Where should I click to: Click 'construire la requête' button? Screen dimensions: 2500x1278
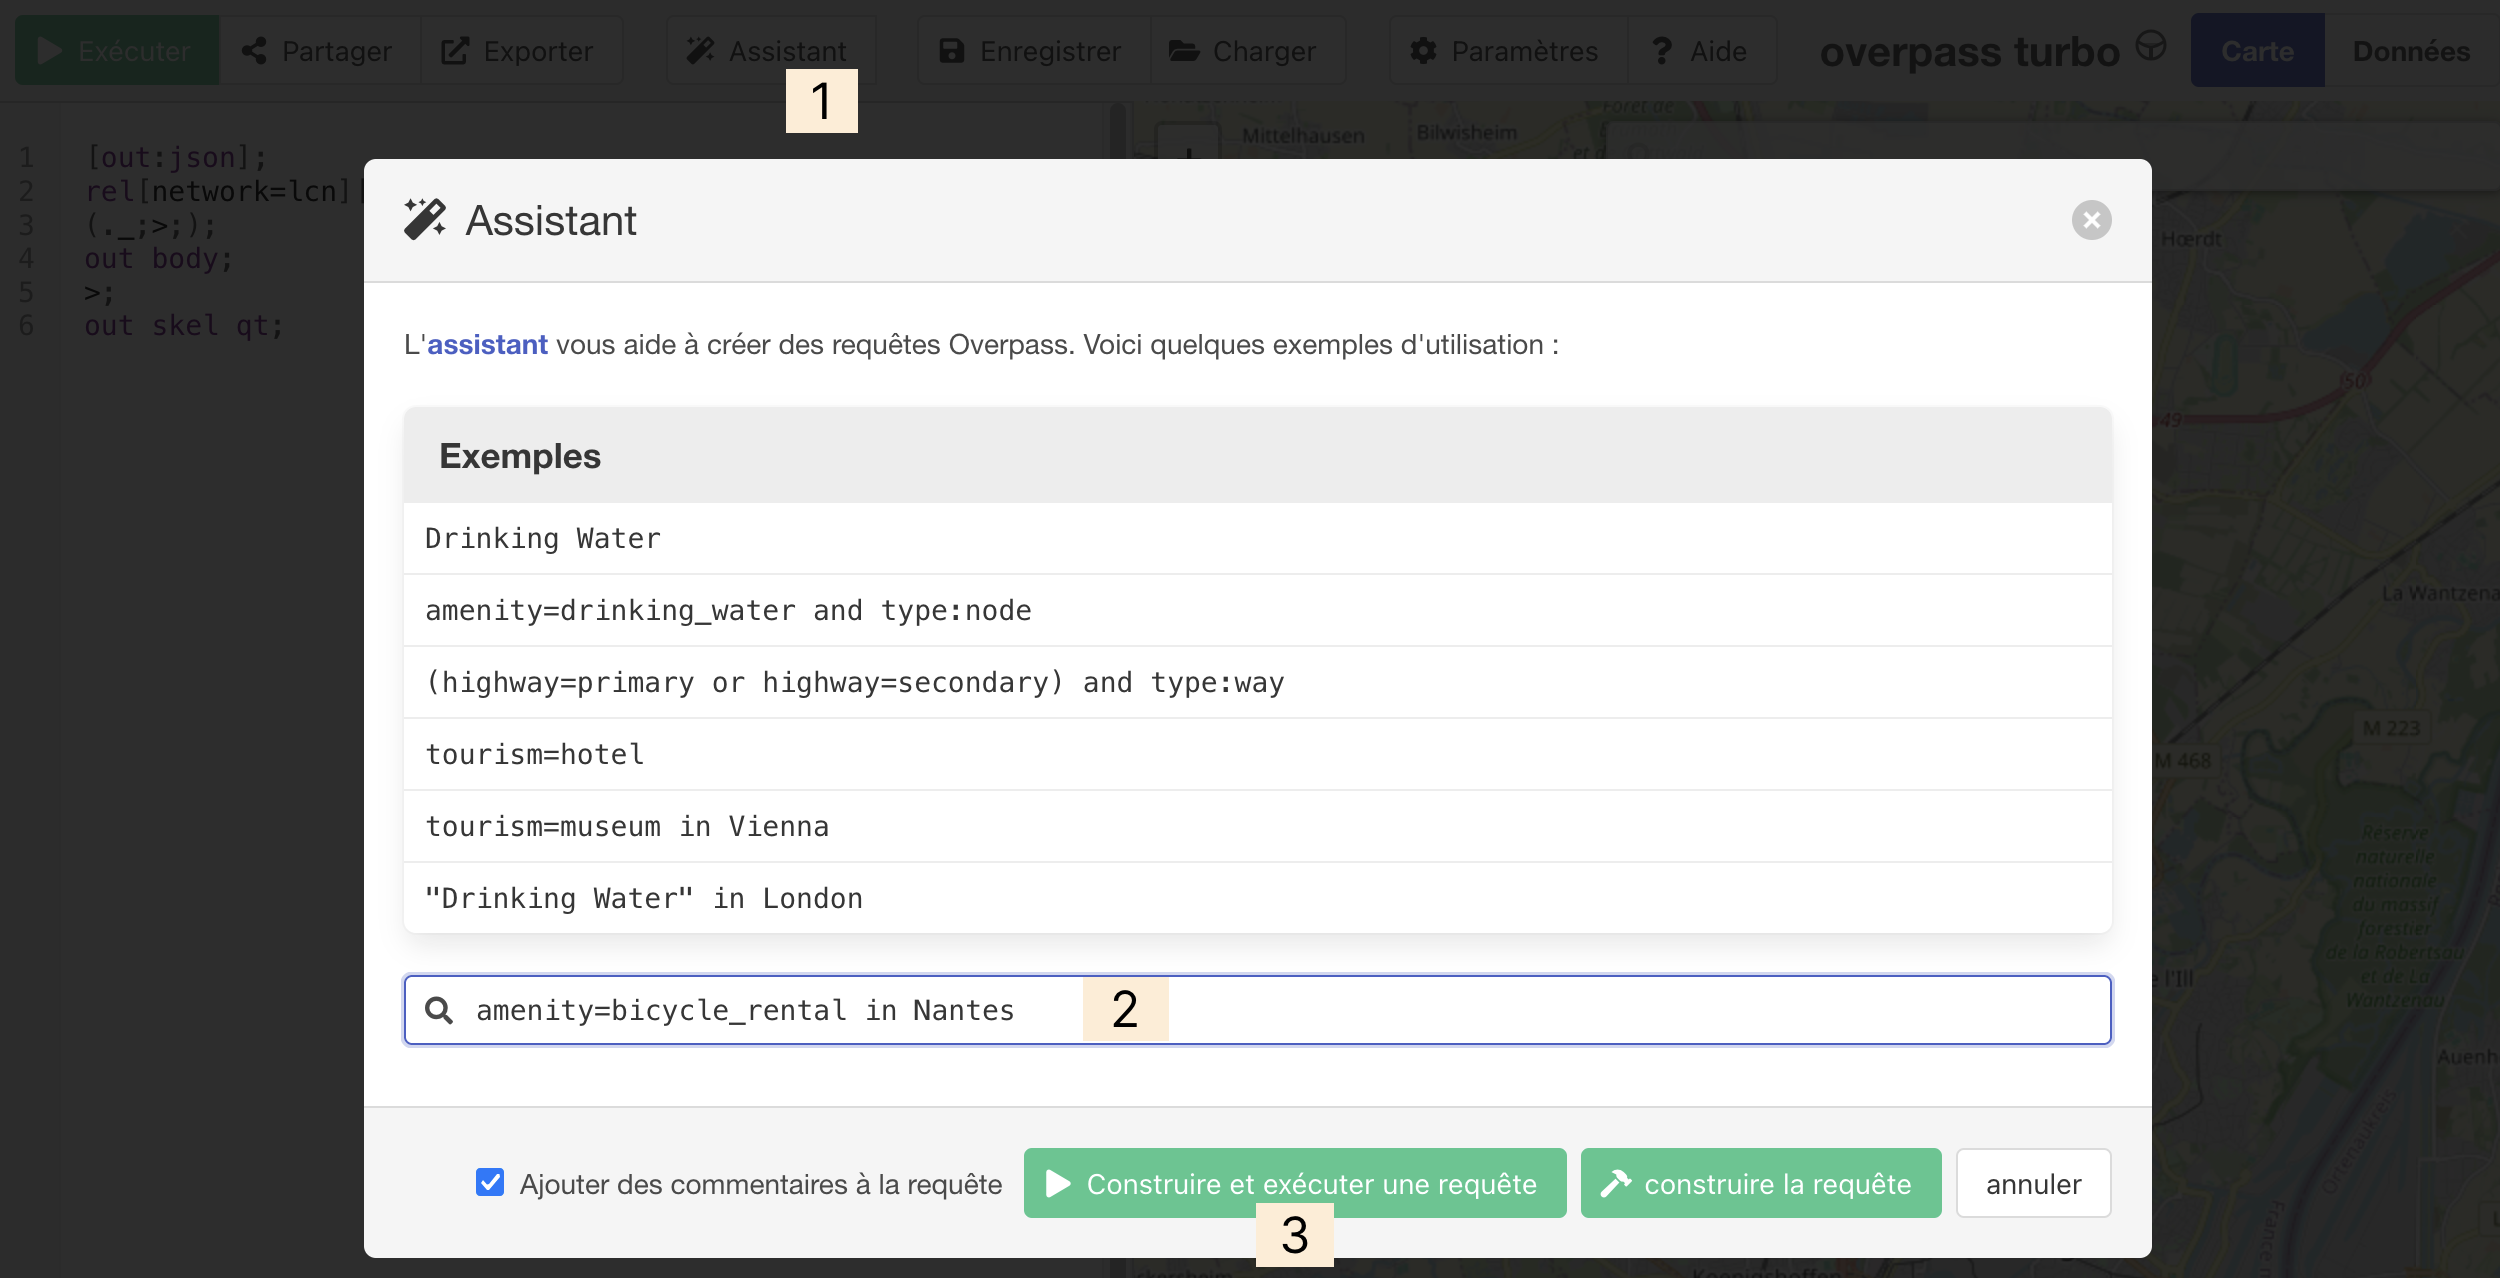tap(1761, 1183)
